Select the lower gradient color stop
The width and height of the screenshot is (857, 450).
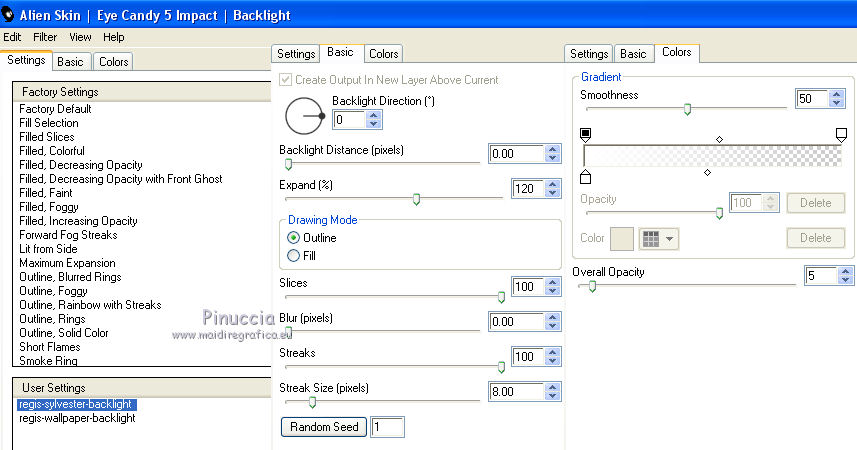[585, 176]
